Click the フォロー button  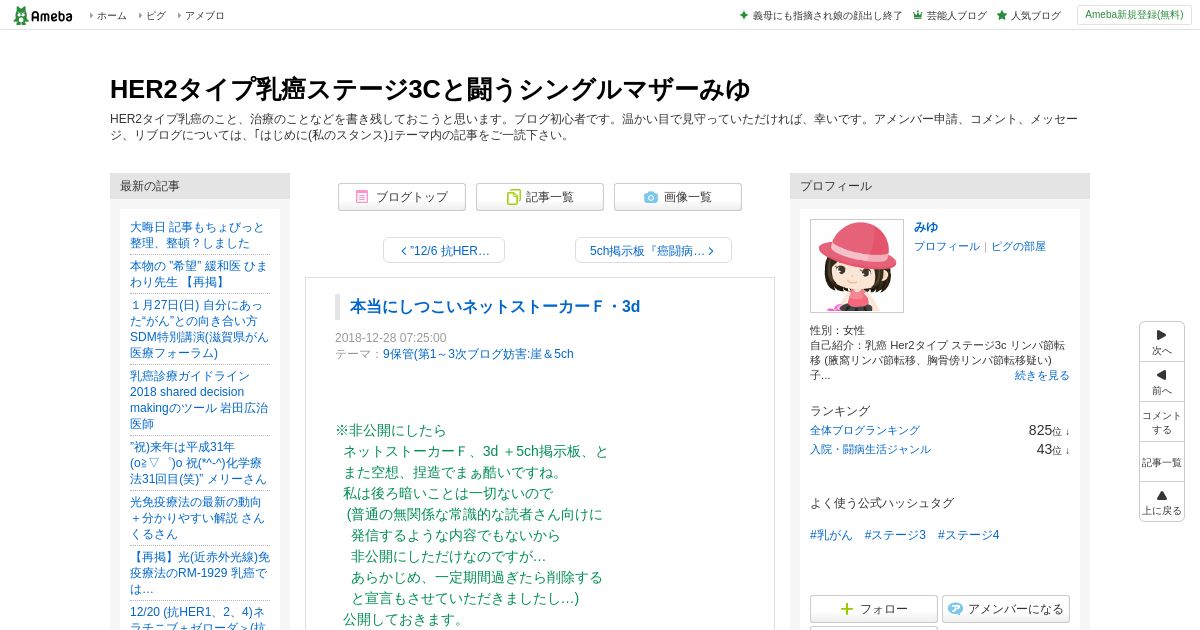click(x=874, y=609)
